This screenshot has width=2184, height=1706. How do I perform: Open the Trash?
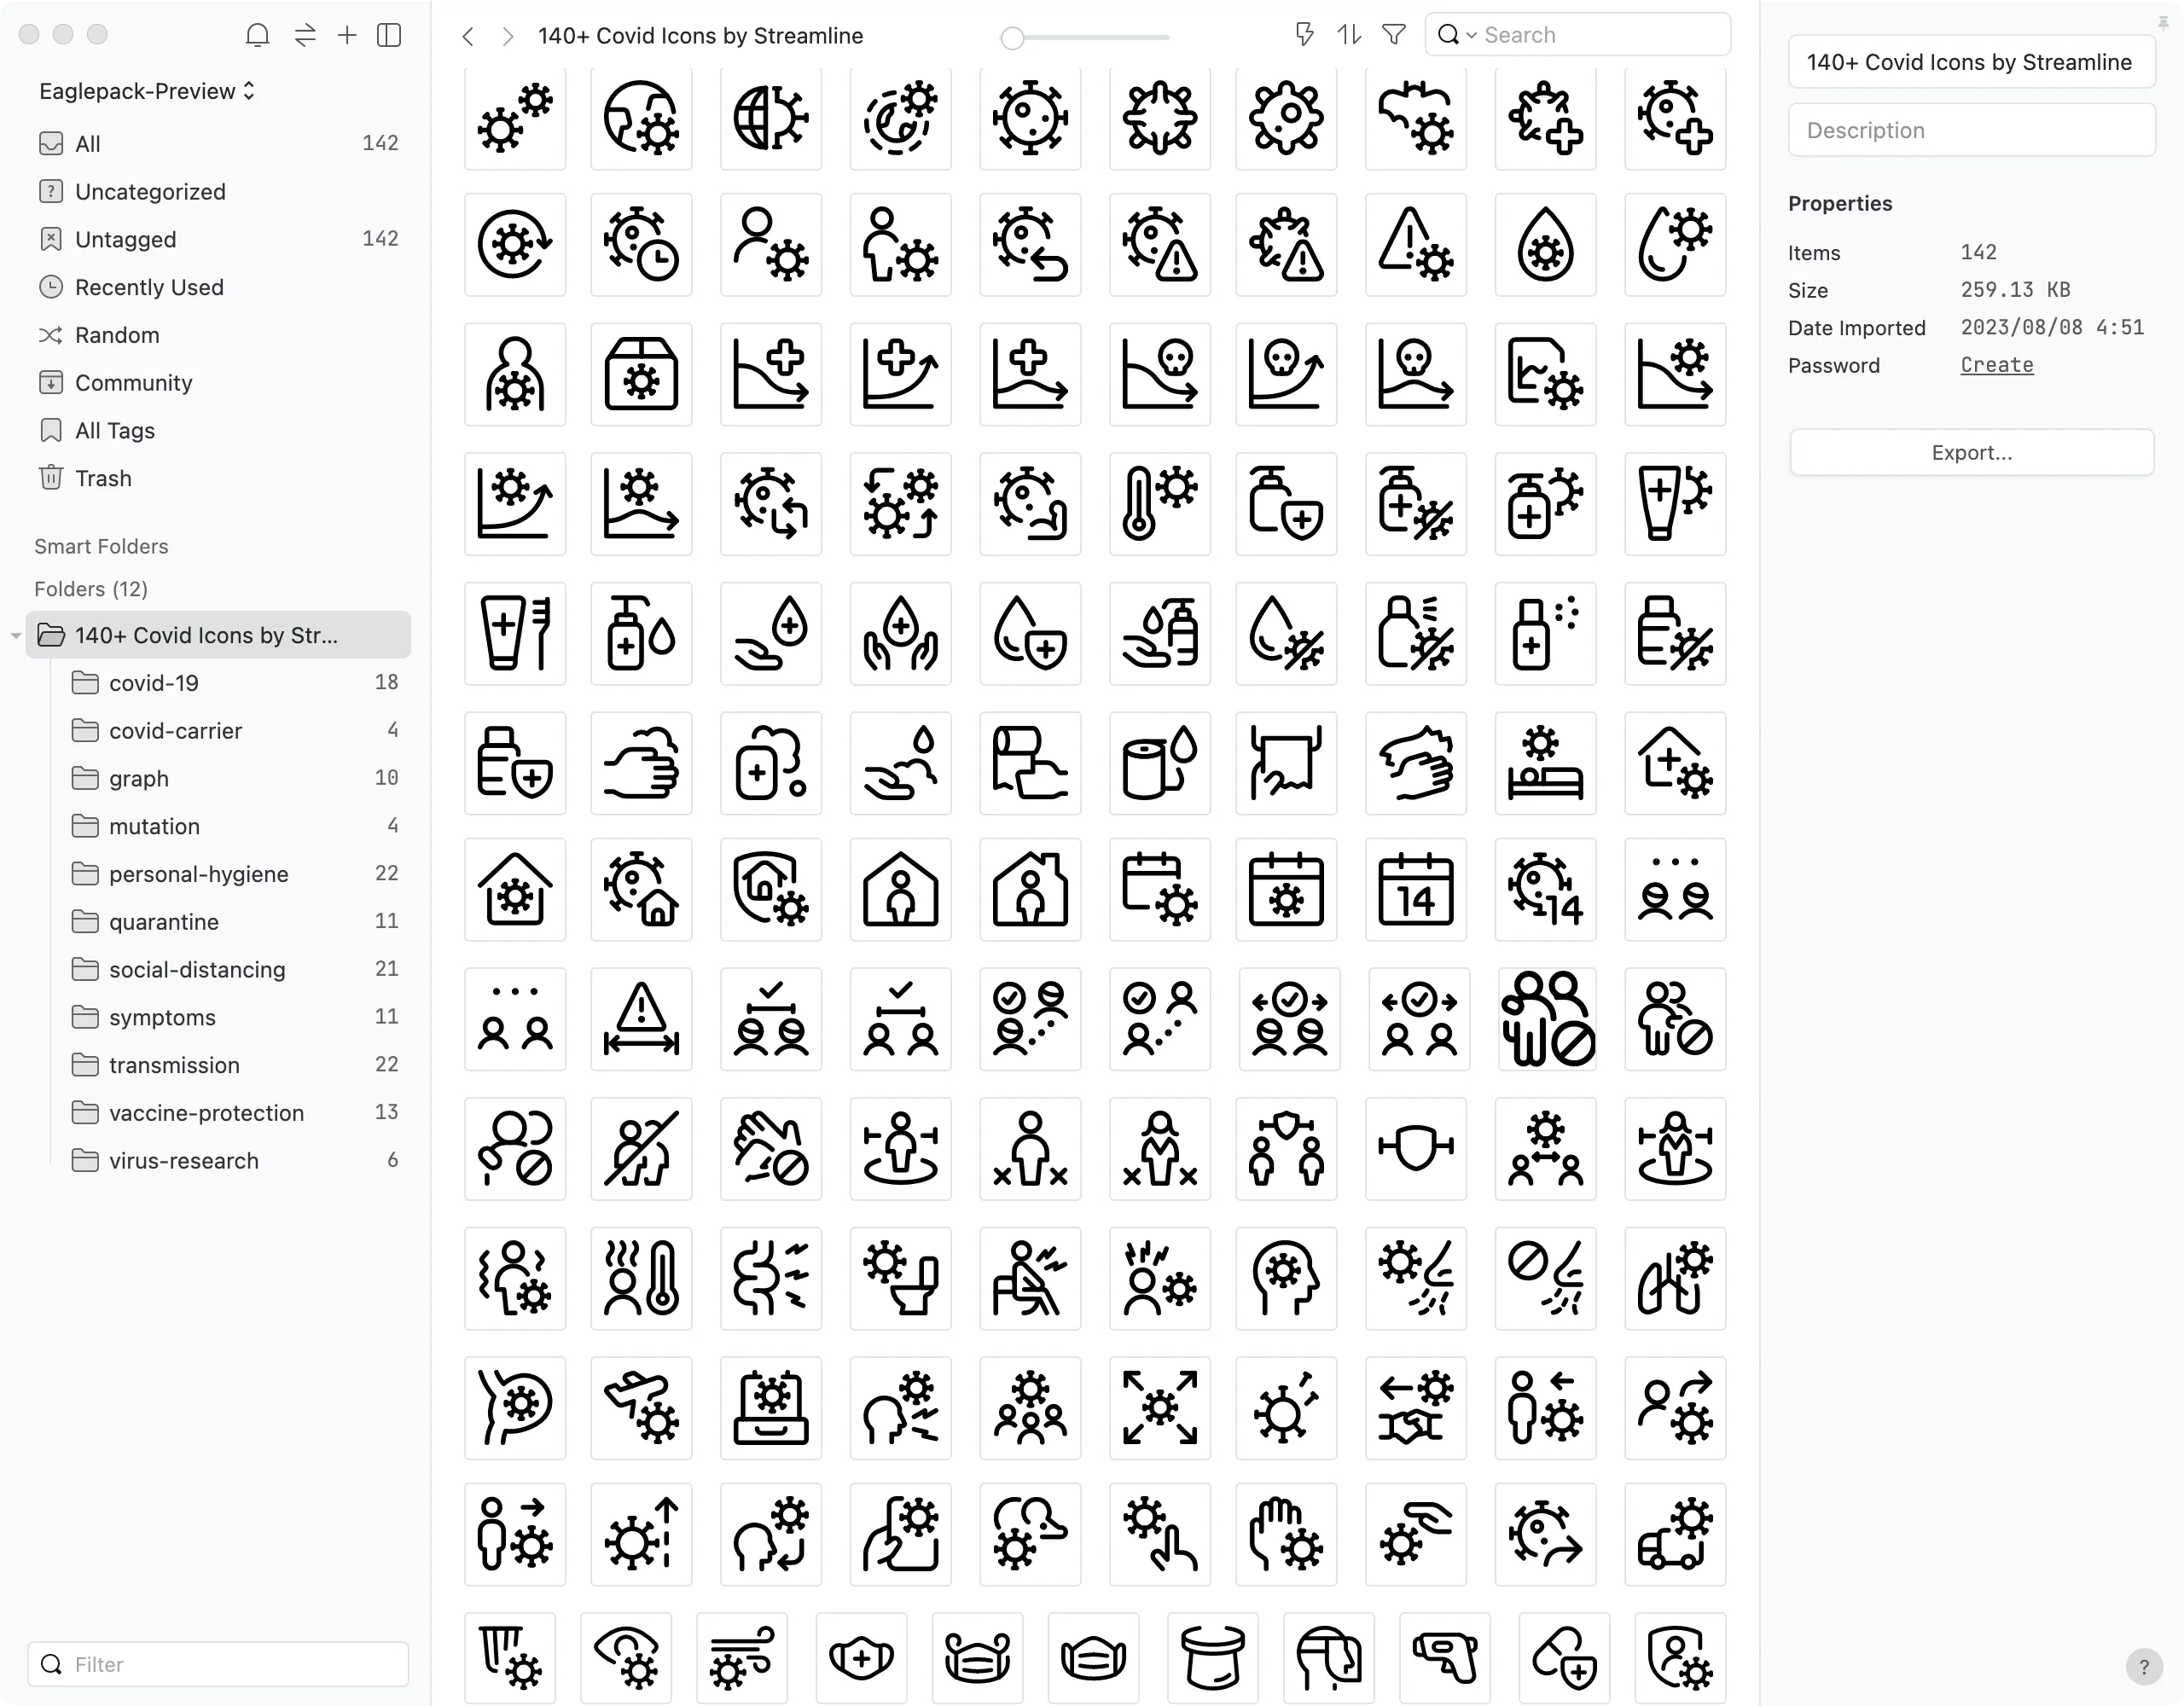pyautogui.click(x=218, y=478)
